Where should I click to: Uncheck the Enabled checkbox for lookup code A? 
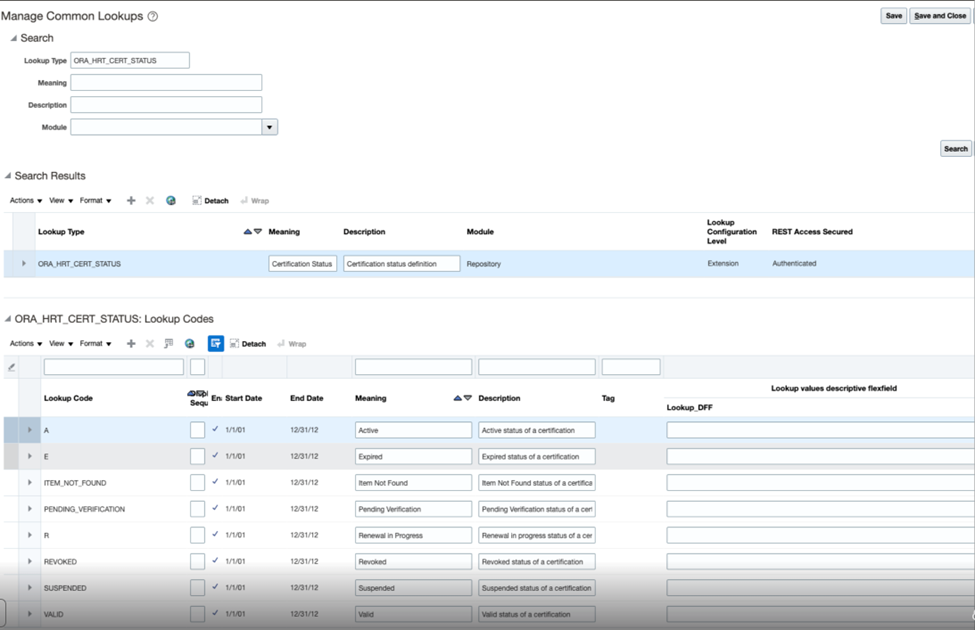click(x=215, y=429)
